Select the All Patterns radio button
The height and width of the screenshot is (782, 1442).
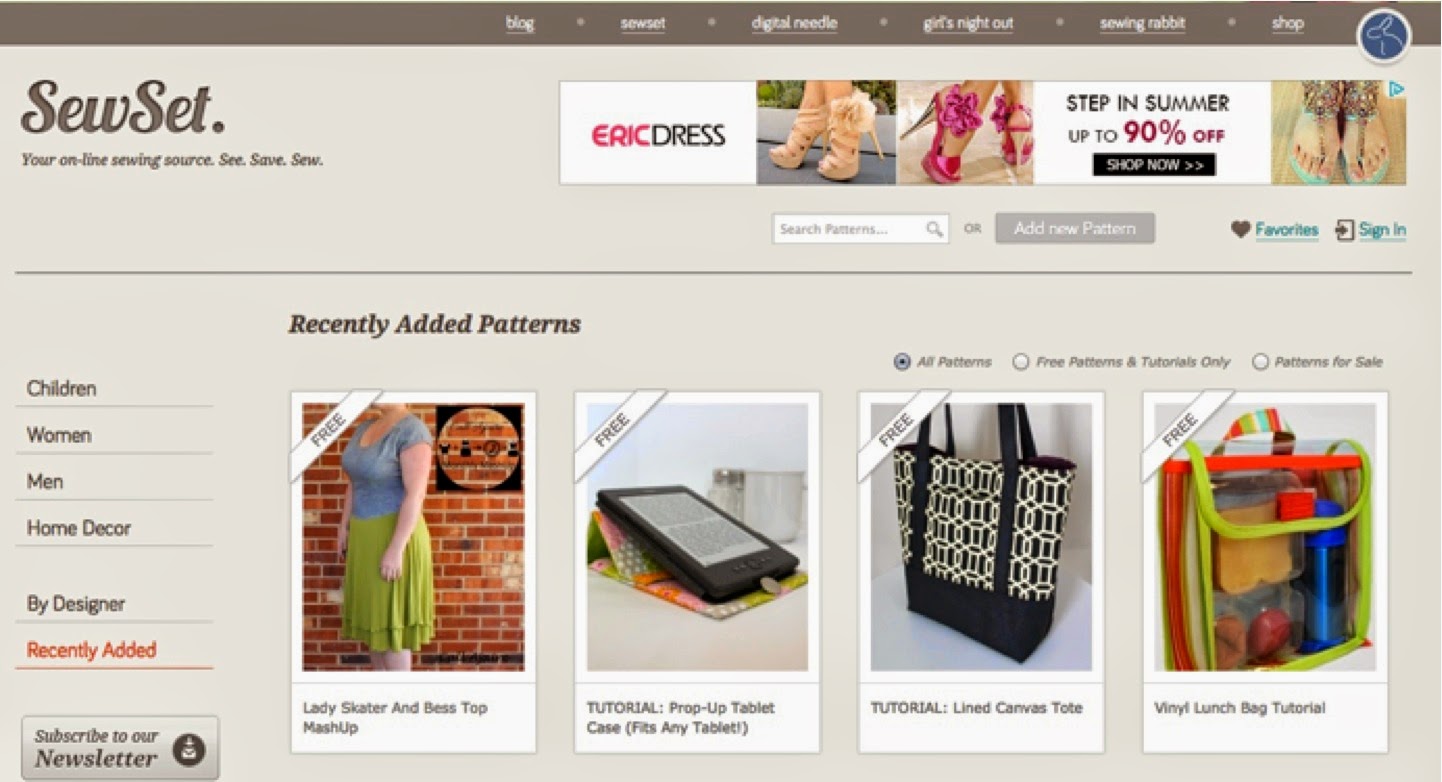click(x=902, y=362)
